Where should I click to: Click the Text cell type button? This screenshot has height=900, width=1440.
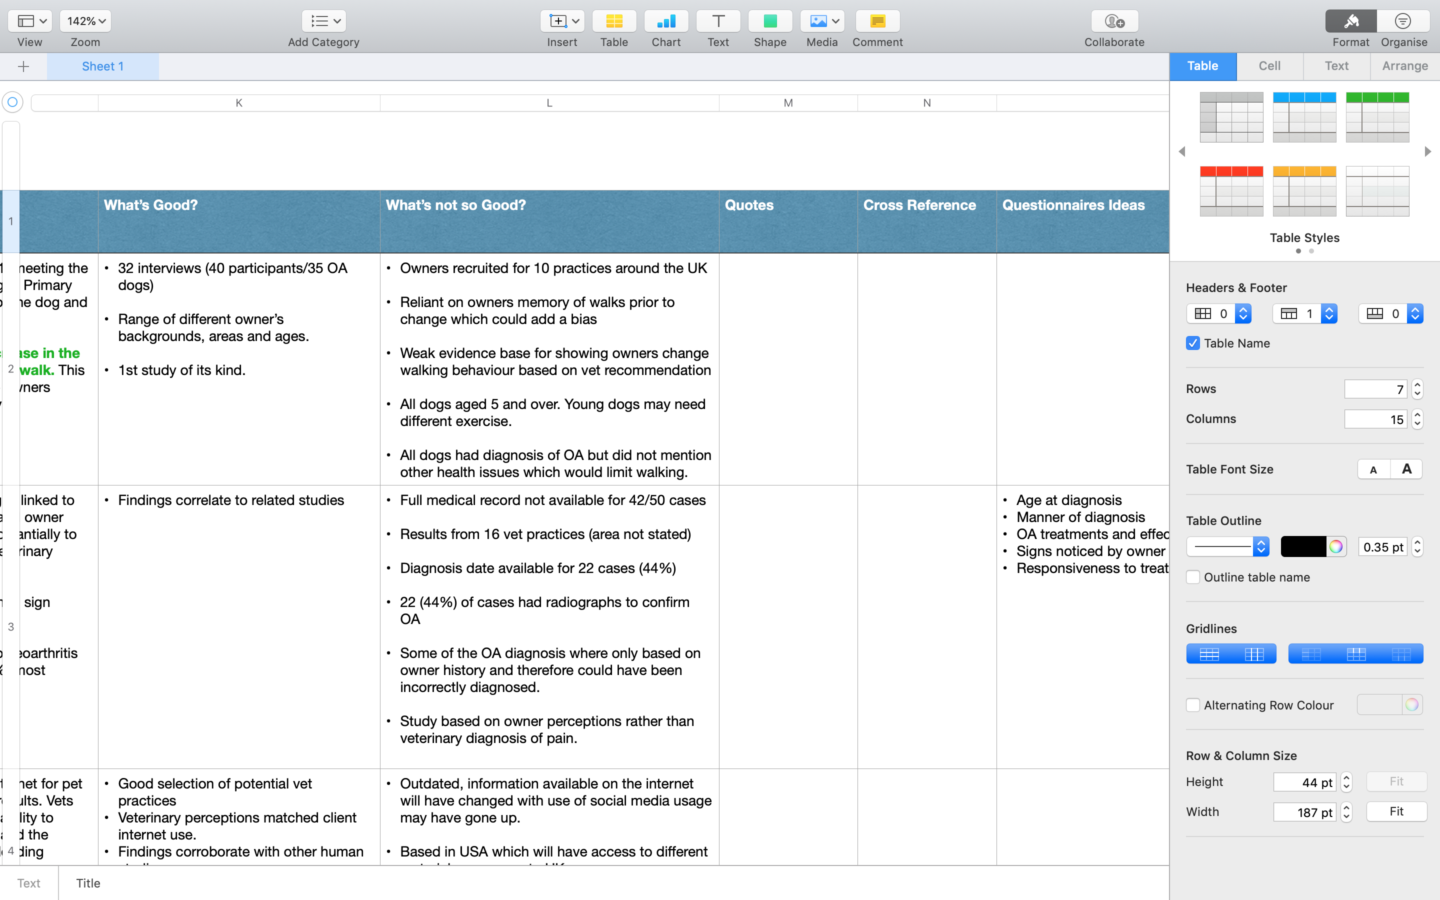point(29,883)
